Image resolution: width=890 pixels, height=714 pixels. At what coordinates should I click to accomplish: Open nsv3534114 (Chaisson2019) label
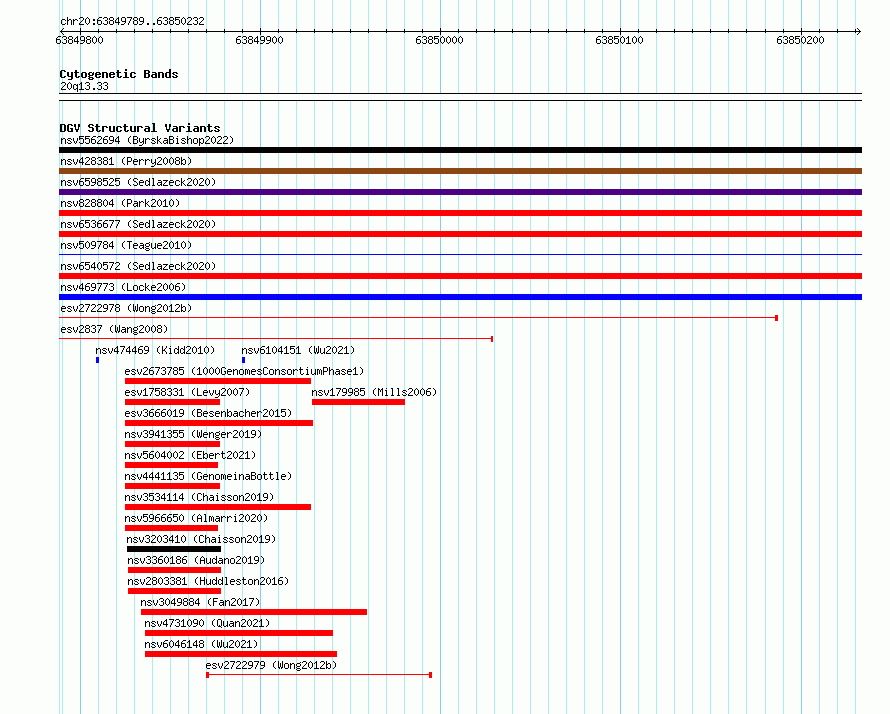(199, 497)
